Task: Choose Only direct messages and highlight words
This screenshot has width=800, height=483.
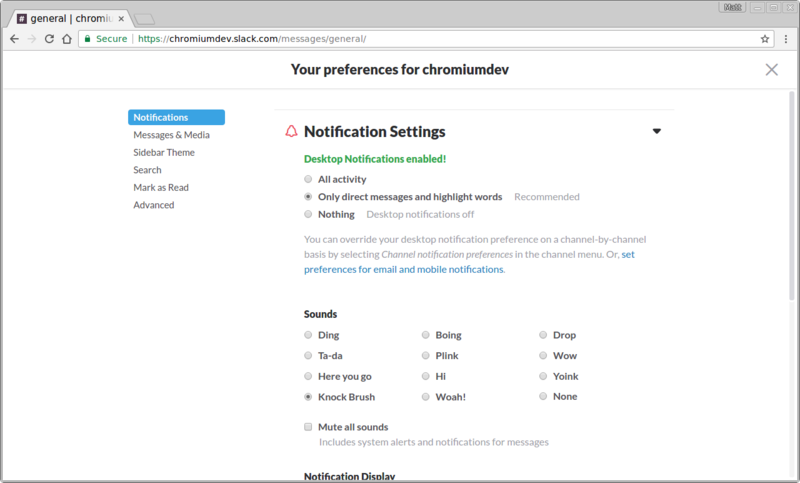Action: pyautogui.click(x=308, y=196)
